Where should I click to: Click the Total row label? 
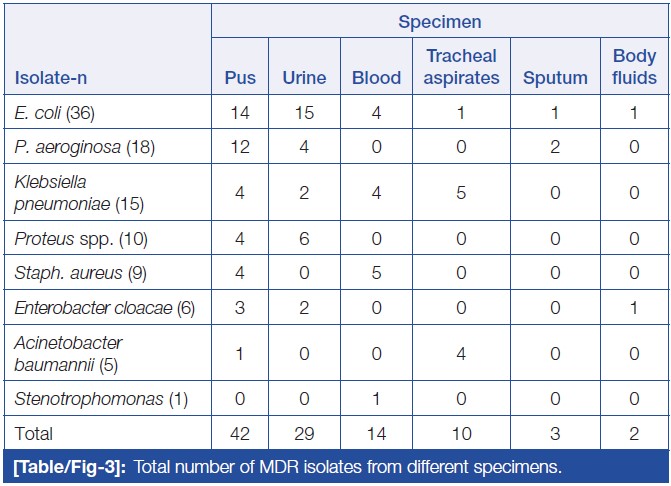(34, 434)
